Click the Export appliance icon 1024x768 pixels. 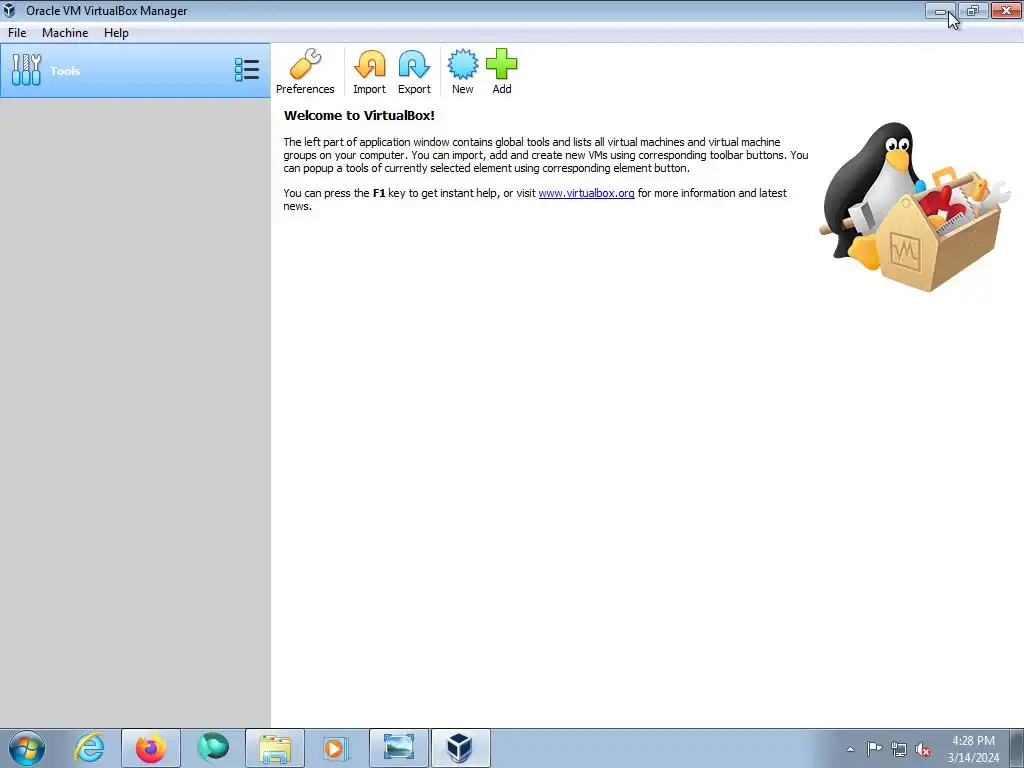click(x=414, y=71)
